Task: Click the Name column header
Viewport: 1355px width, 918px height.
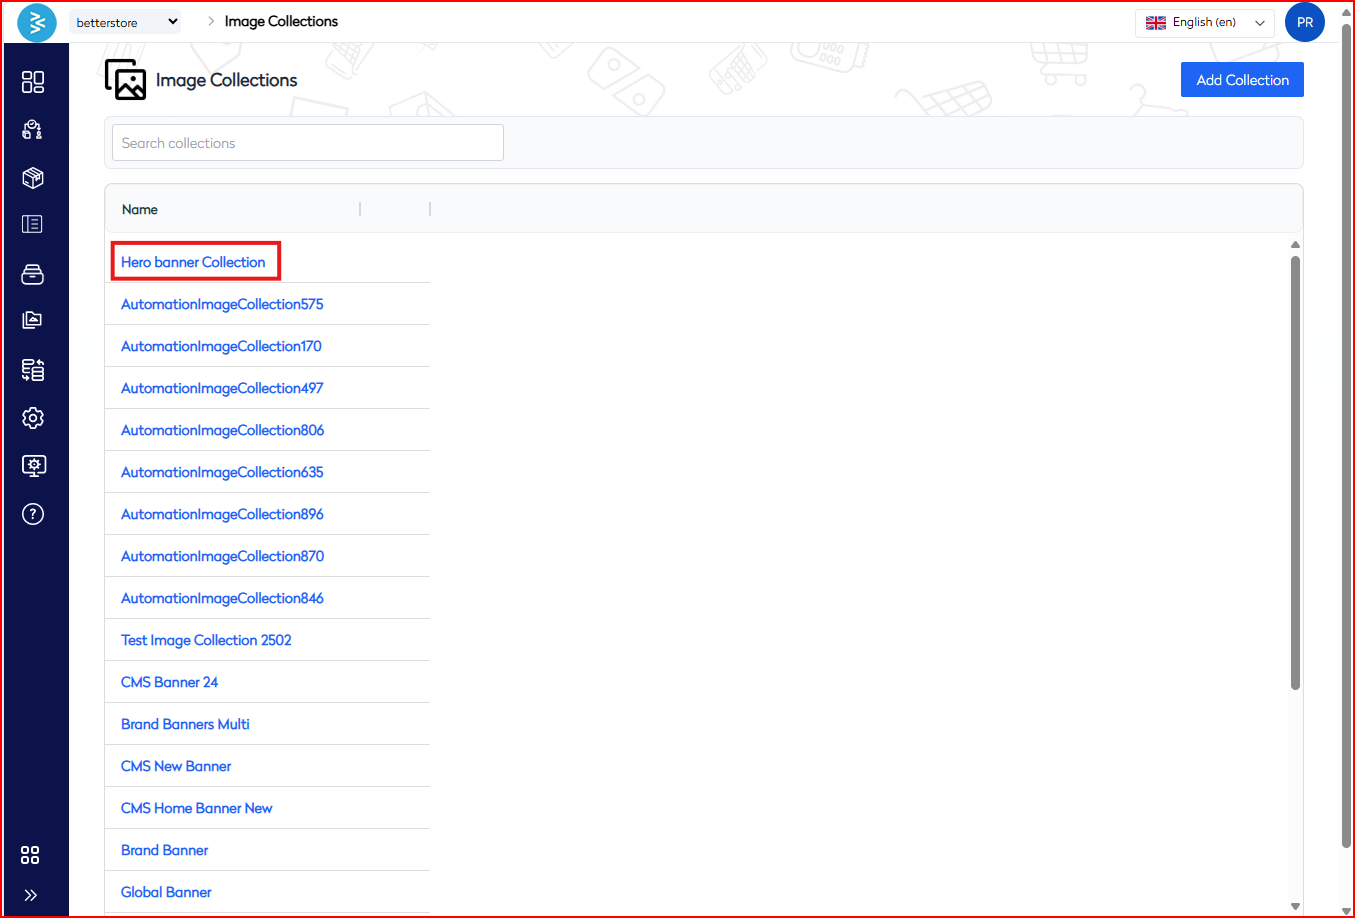Action: click(140, 209)
